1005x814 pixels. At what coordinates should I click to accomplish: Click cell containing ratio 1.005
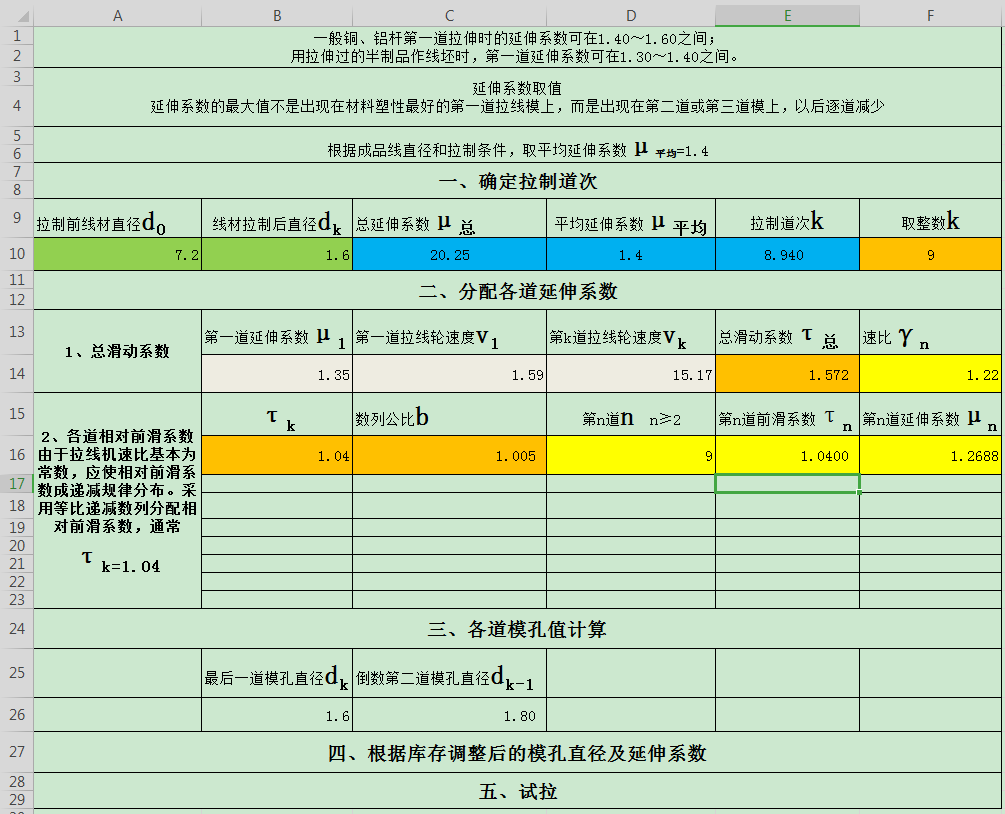click(449, 455)
